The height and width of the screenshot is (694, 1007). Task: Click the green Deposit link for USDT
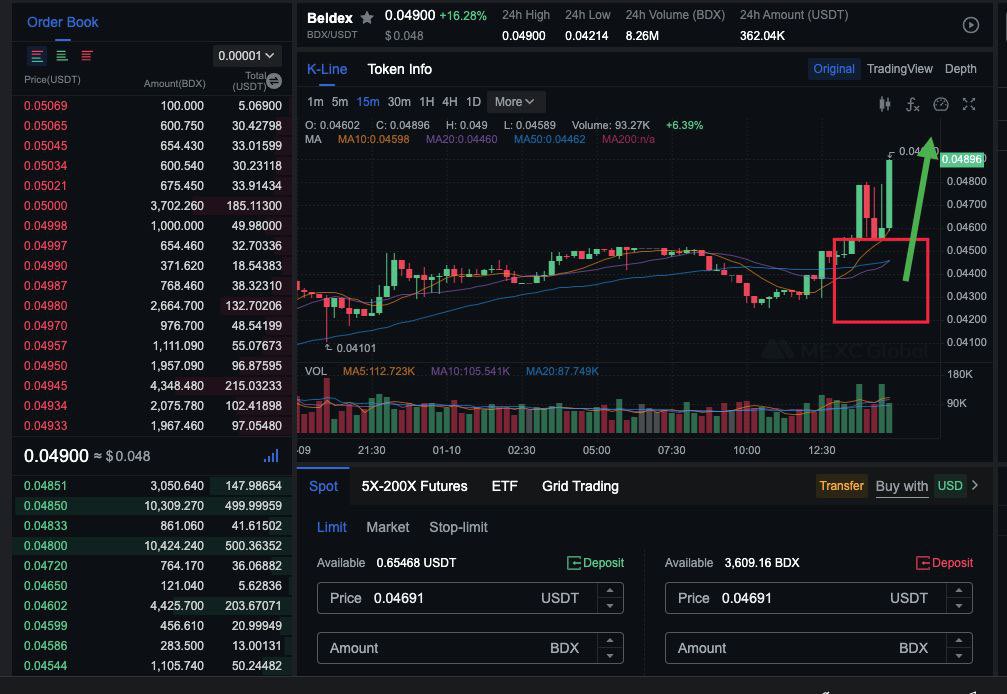[603, 563]
